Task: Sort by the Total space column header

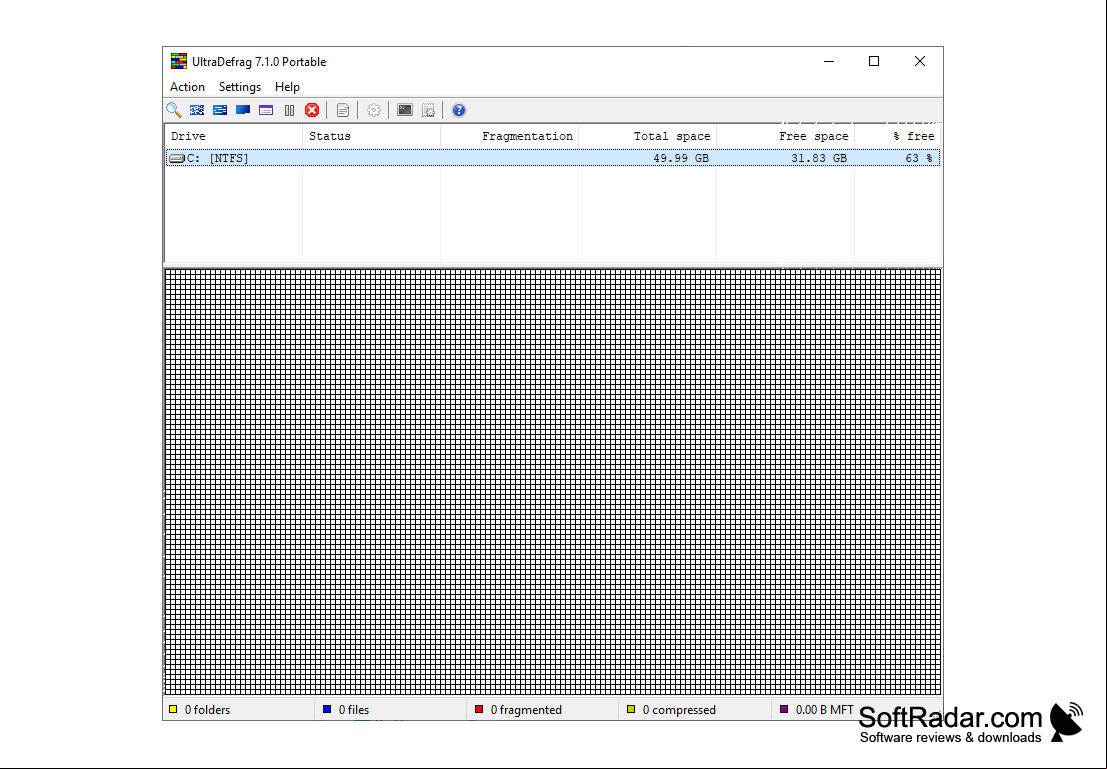Action: click(x=647, y=136)
